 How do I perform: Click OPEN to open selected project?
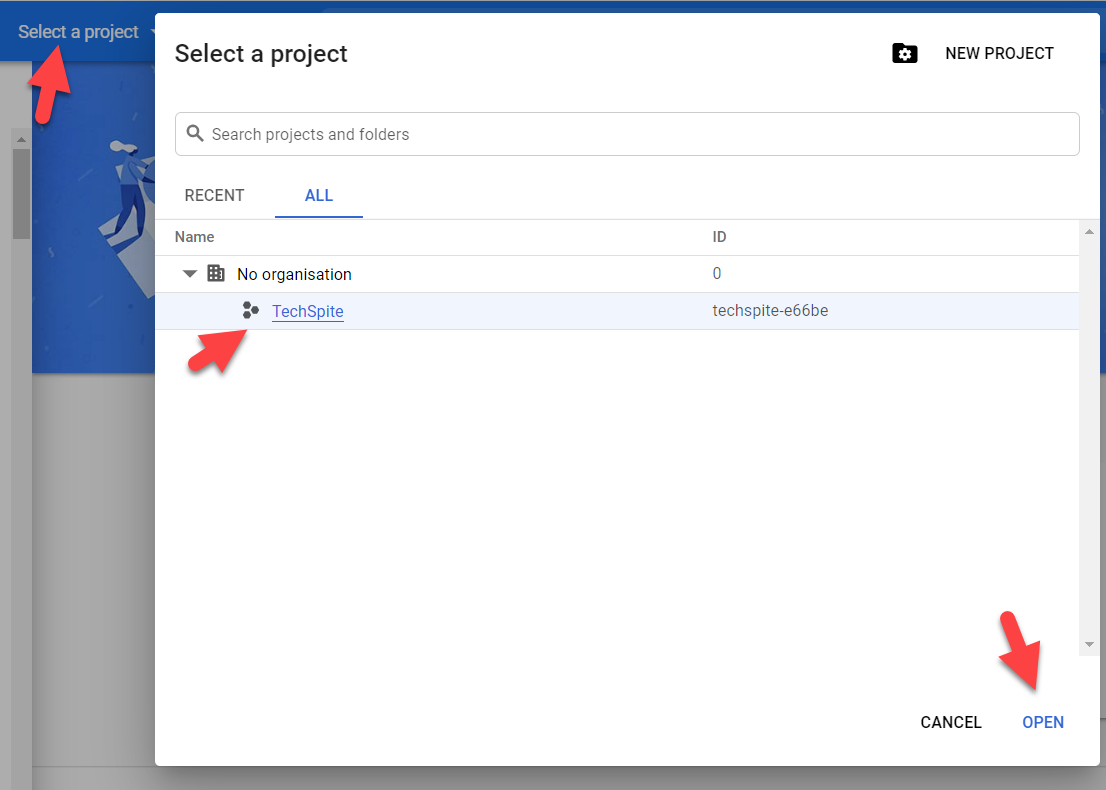click(1043, 722)
